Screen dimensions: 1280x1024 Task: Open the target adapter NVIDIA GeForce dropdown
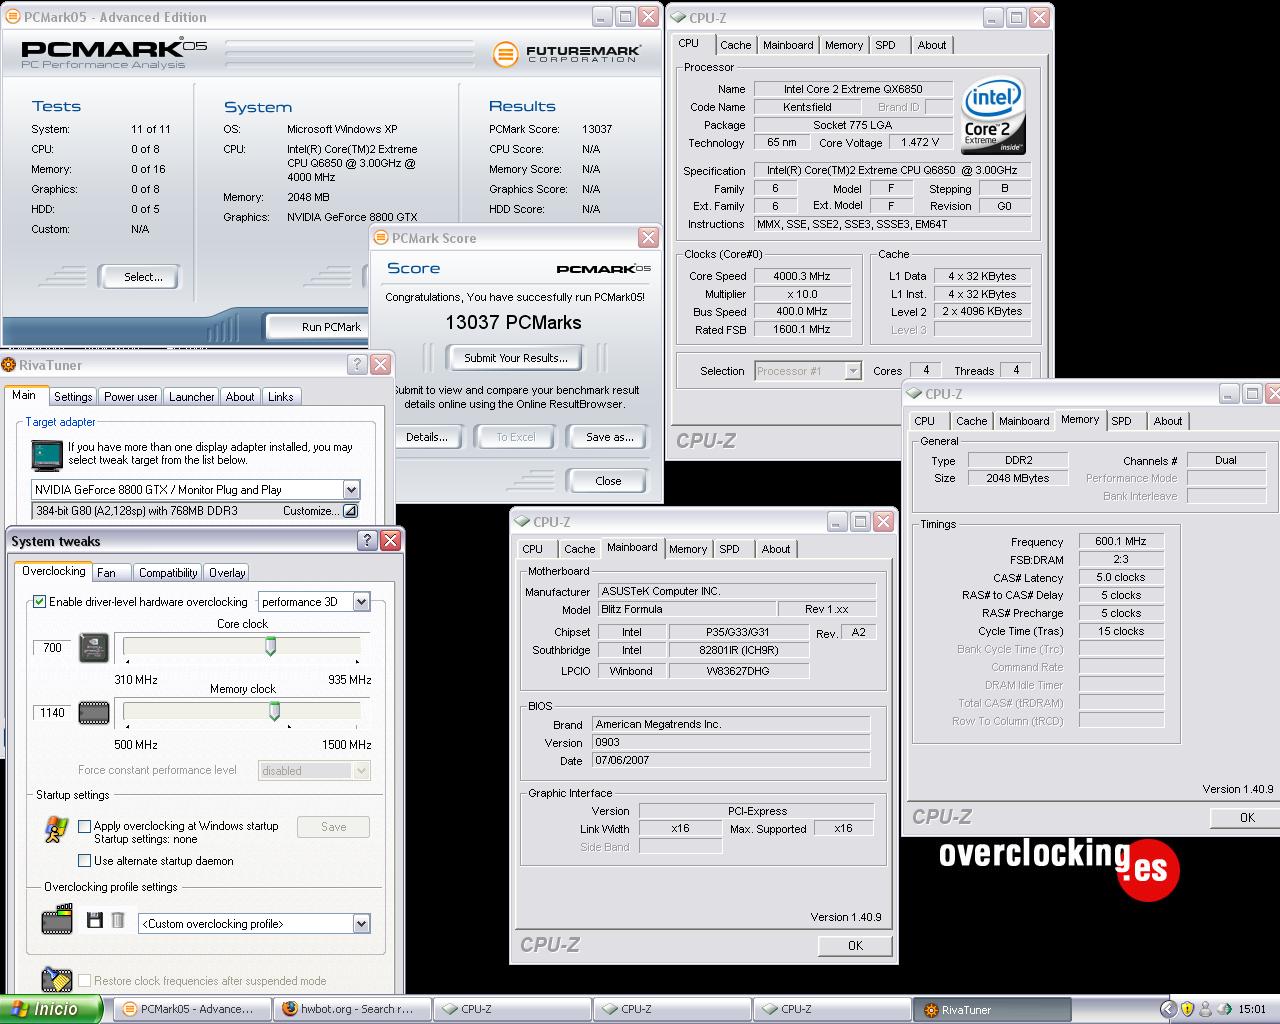(x=351, y=490)
